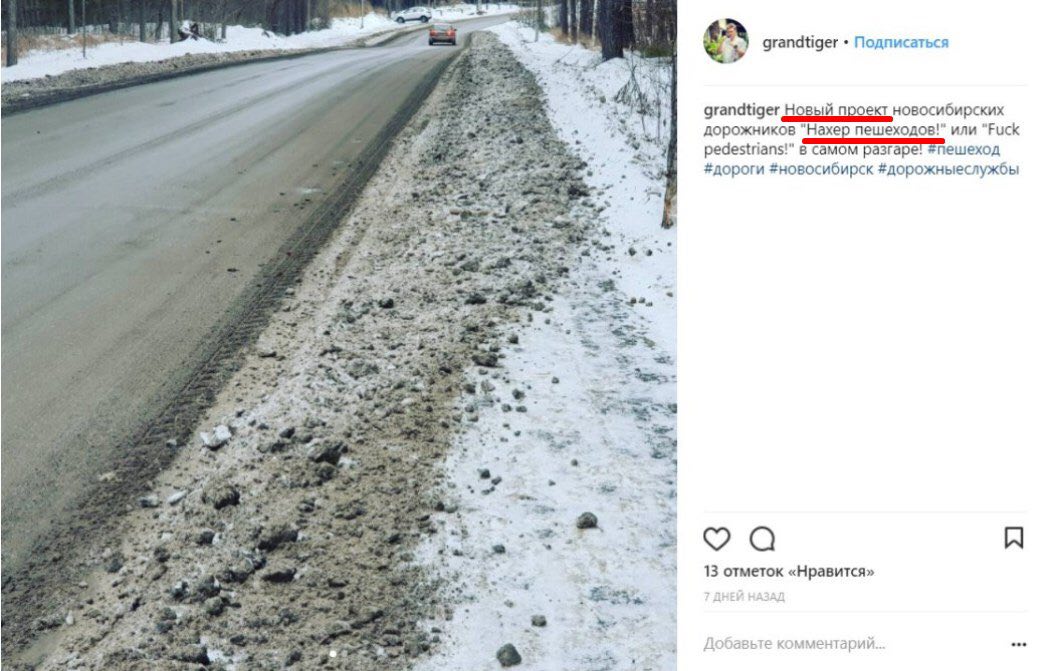
Task: Click the "Новый проект" underlined caption text
Action: pos(836,110)
